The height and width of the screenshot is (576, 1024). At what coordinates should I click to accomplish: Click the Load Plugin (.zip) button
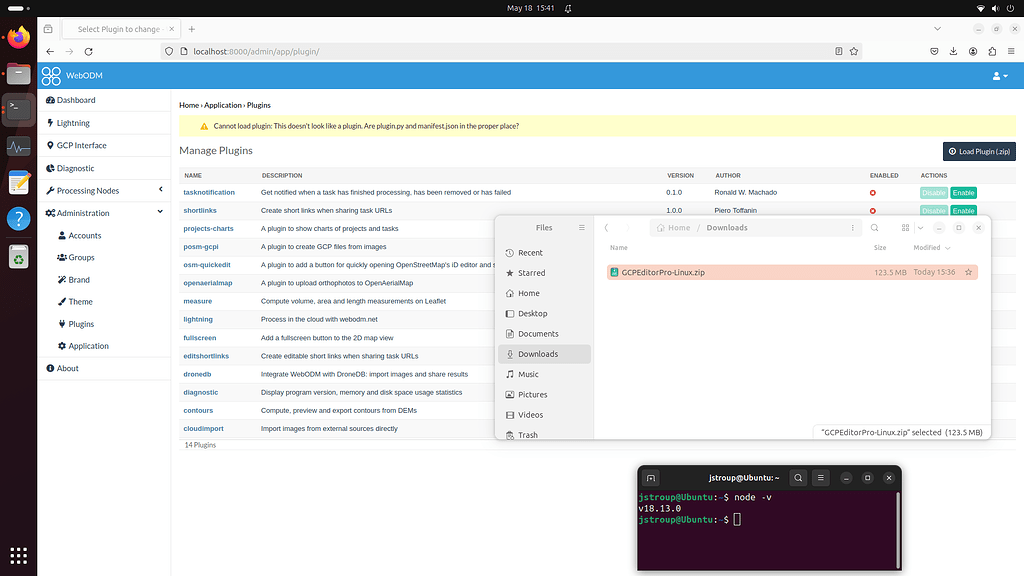979,151
